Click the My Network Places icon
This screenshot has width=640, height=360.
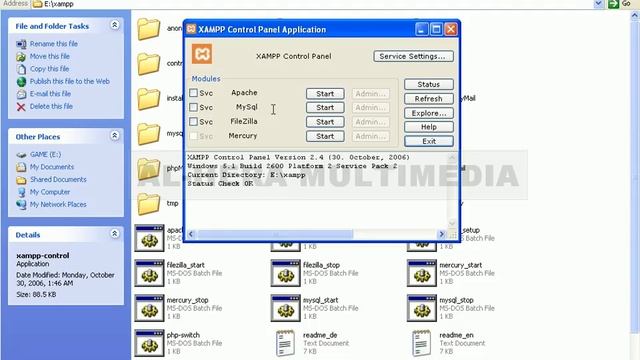tap(21, 204)
